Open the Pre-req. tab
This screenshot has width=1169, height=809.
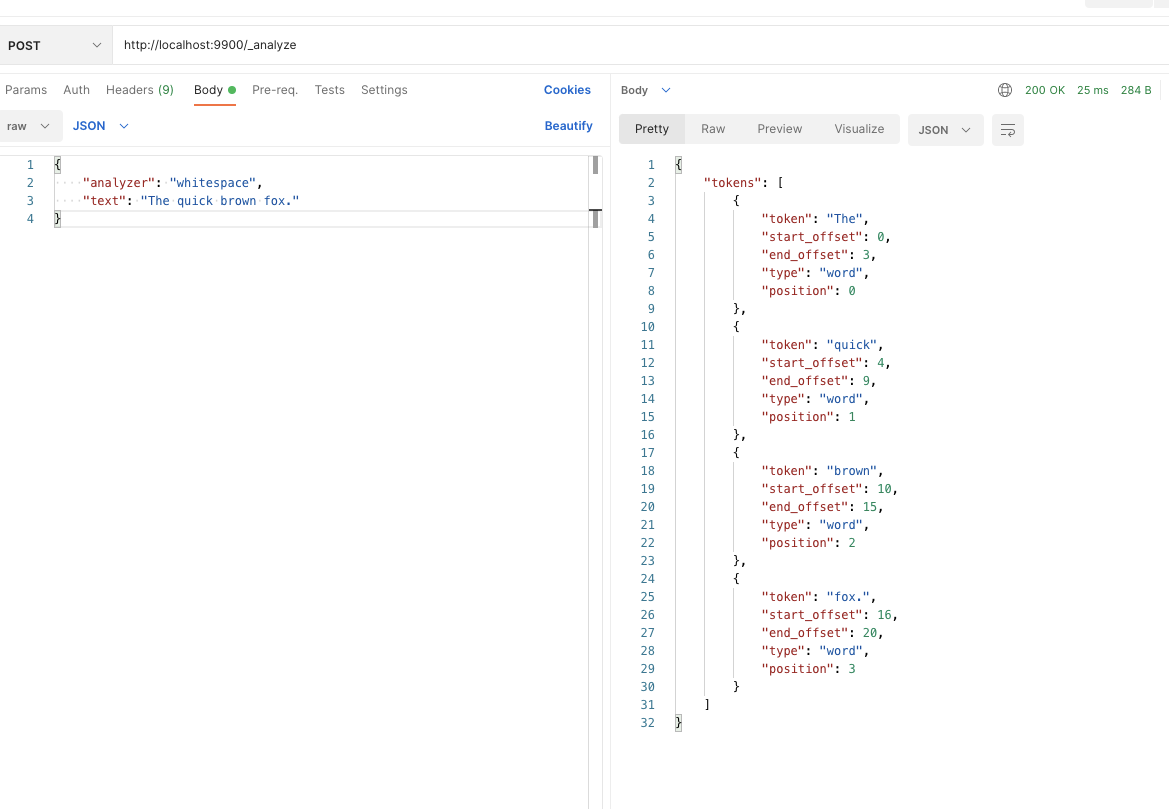(x=274, y=89)
